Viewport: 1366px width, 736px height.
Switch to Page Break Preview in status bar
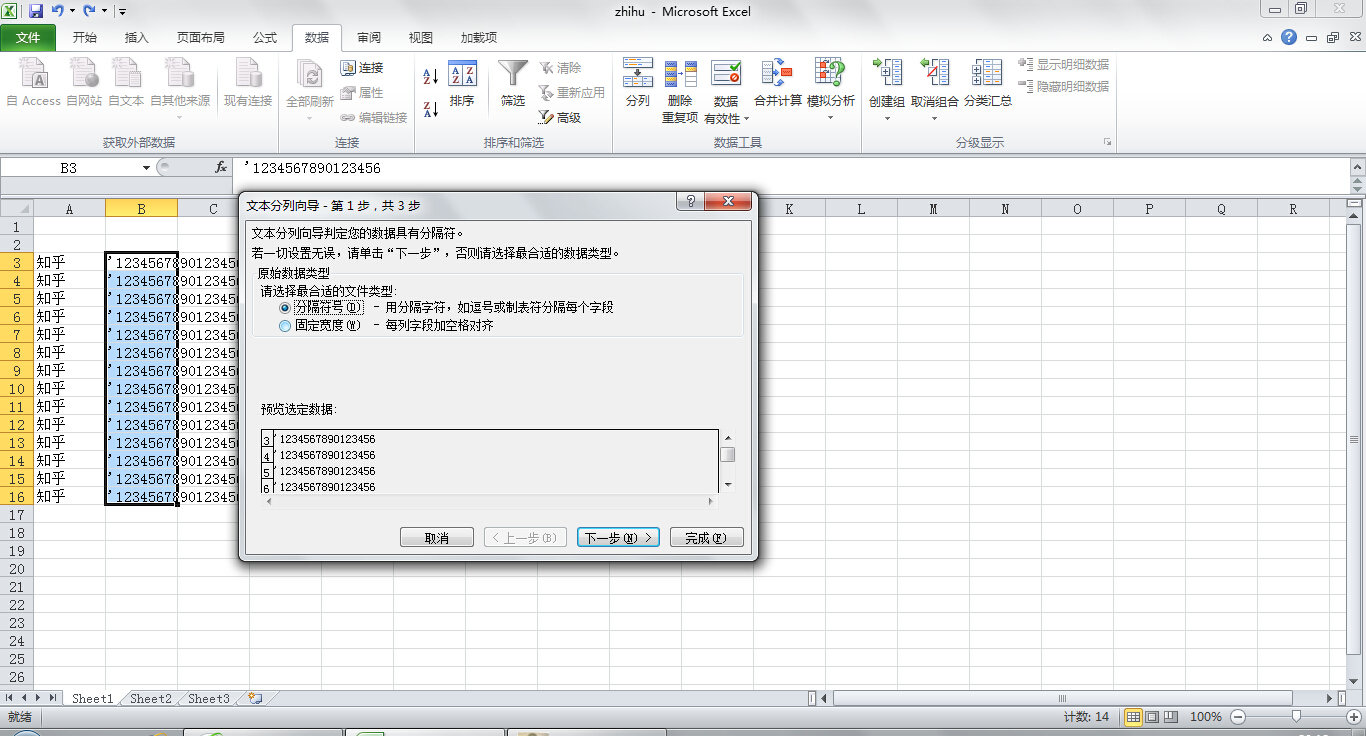point(1171,717)
